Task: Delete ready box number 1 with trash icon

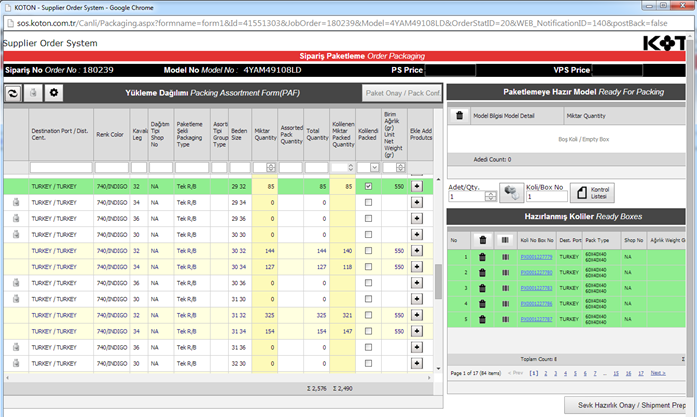Action: pos(482,257)
